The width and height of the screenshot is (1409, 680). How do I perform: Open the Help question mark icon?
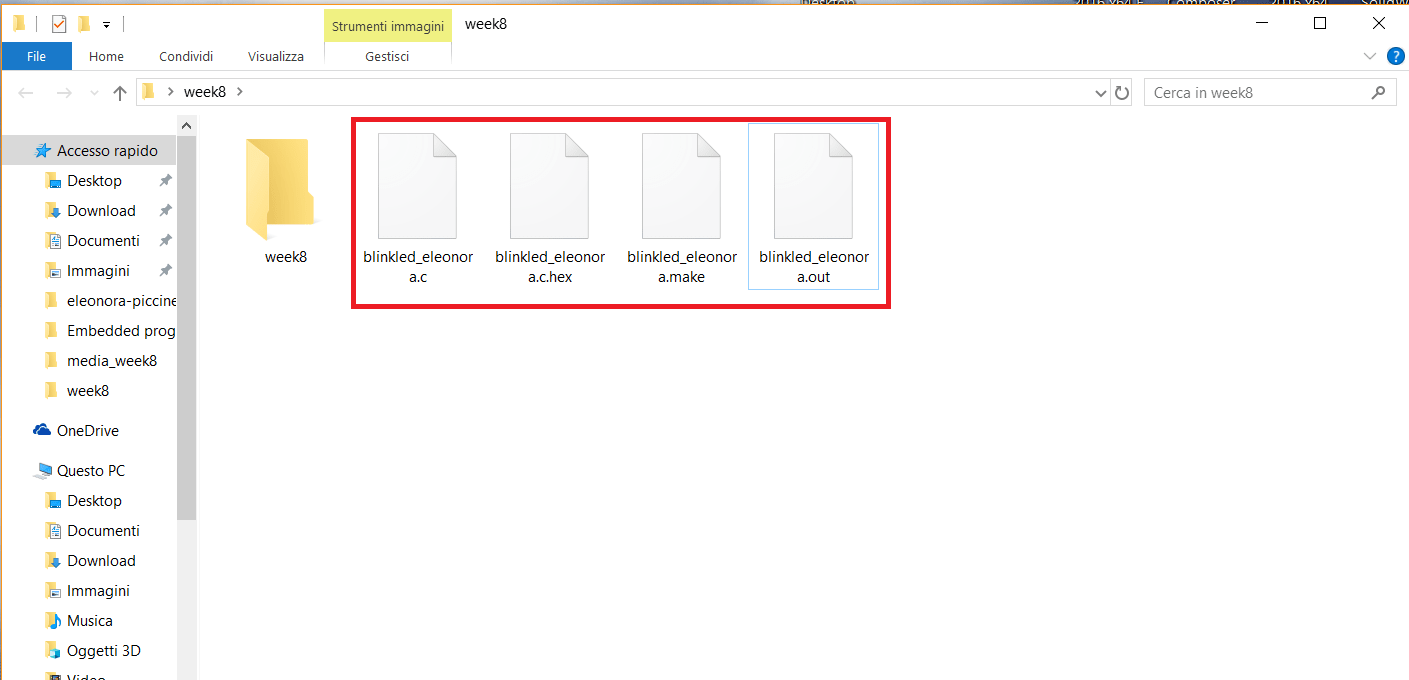[1396, 56]
